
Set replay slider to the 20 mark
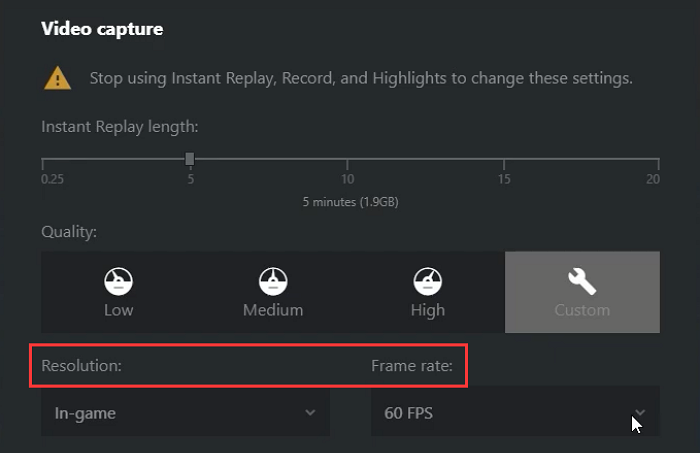(659, 160)
